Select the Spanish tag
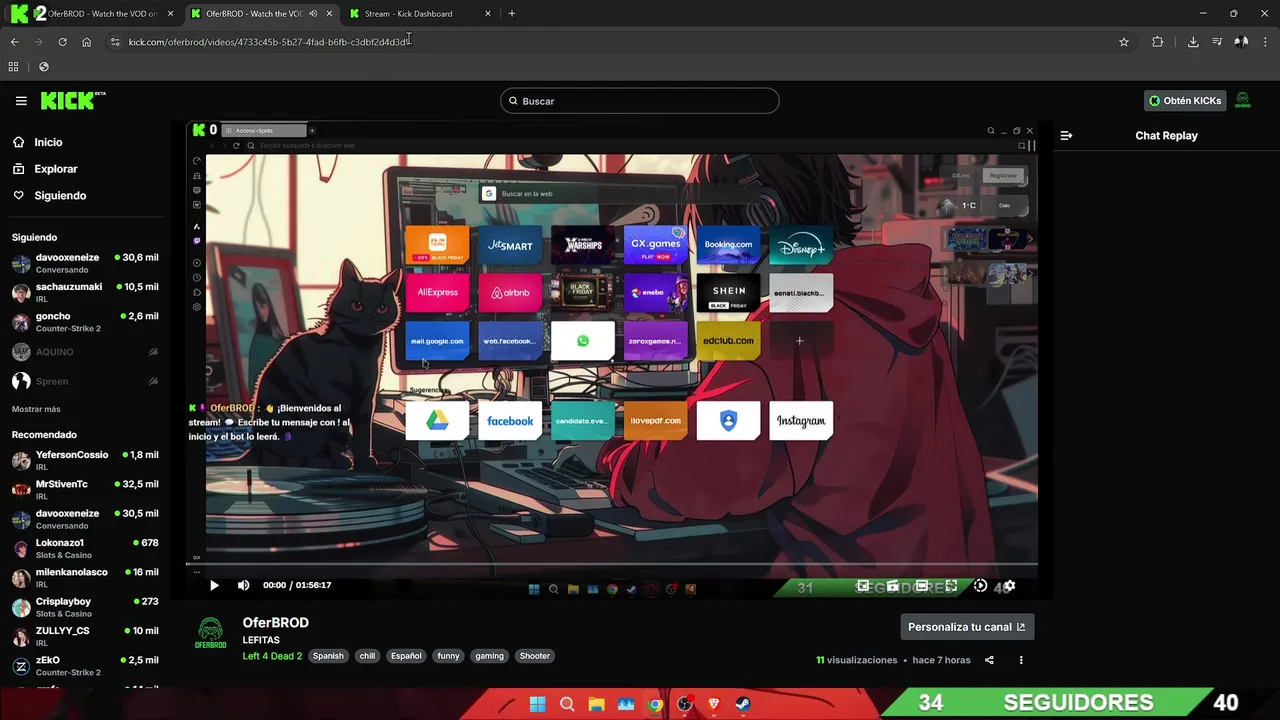 pos(328,656)
